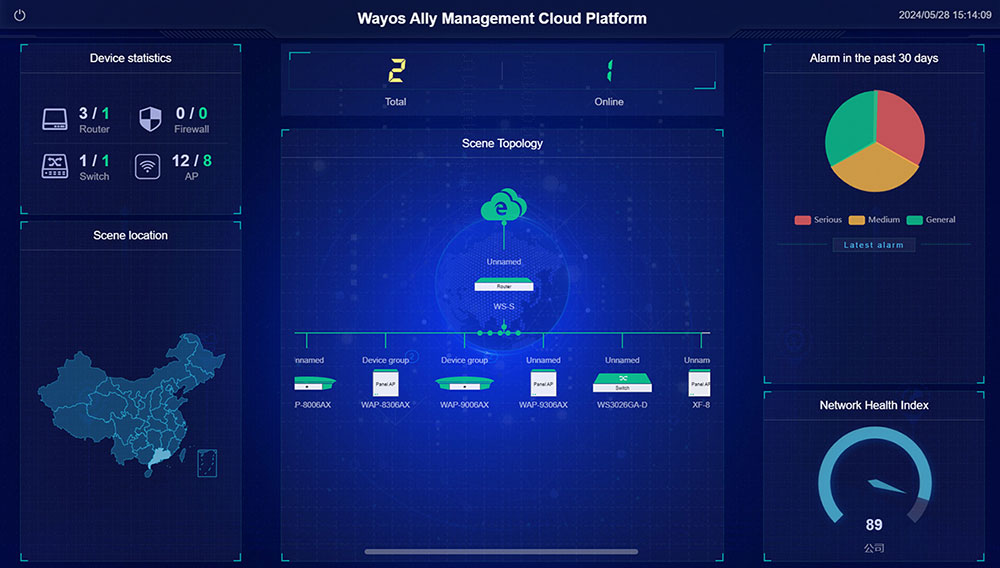This screenshot has width=1000, height=568.
Task: Click the date and time display
Action: [945, 15]
